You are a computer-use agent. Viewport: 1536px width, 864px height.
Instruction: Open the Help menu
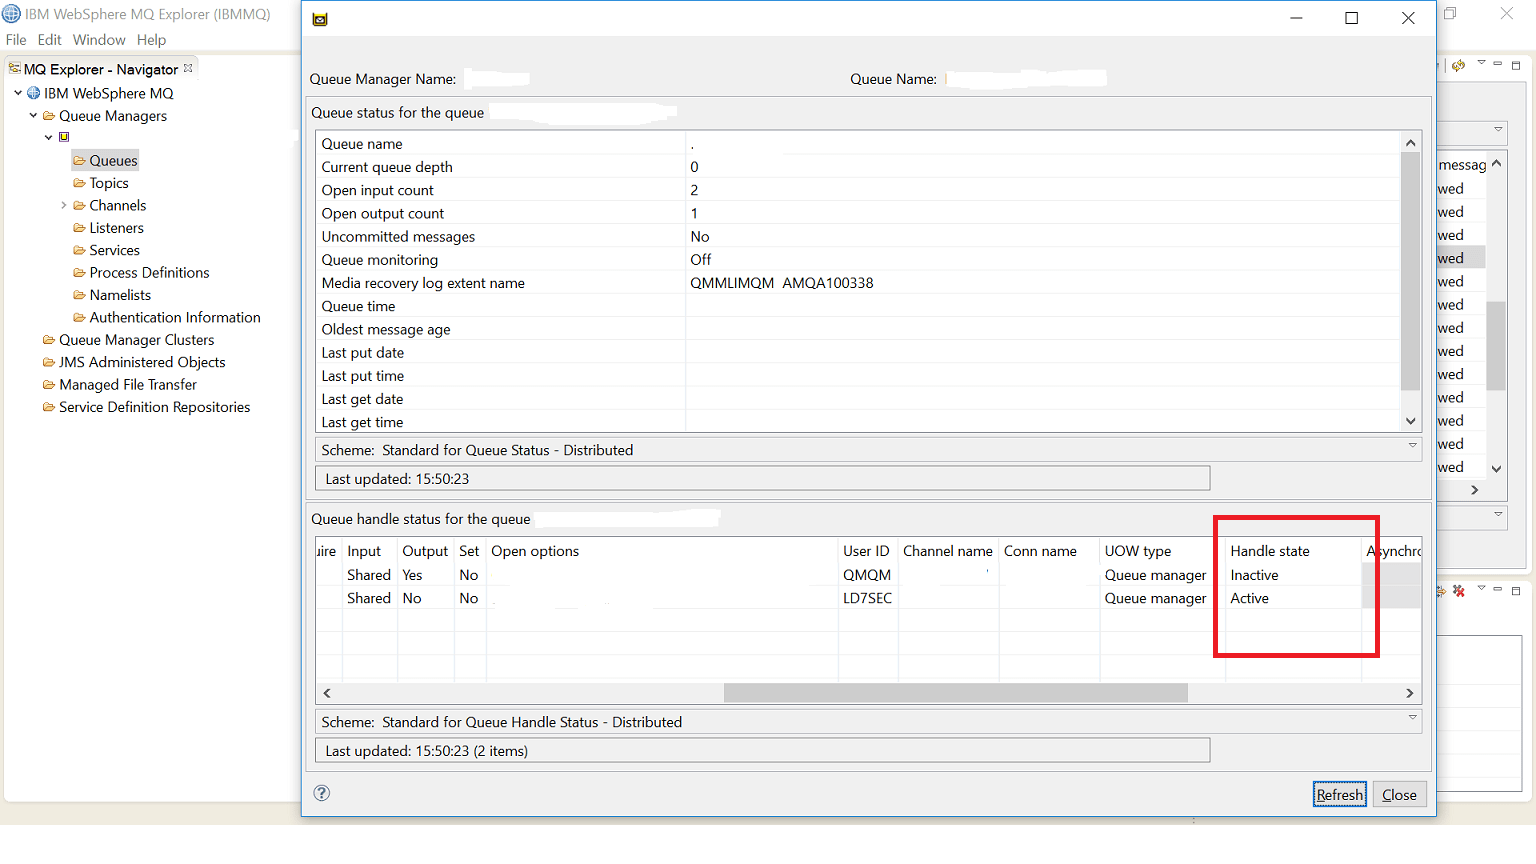(152, 40)
